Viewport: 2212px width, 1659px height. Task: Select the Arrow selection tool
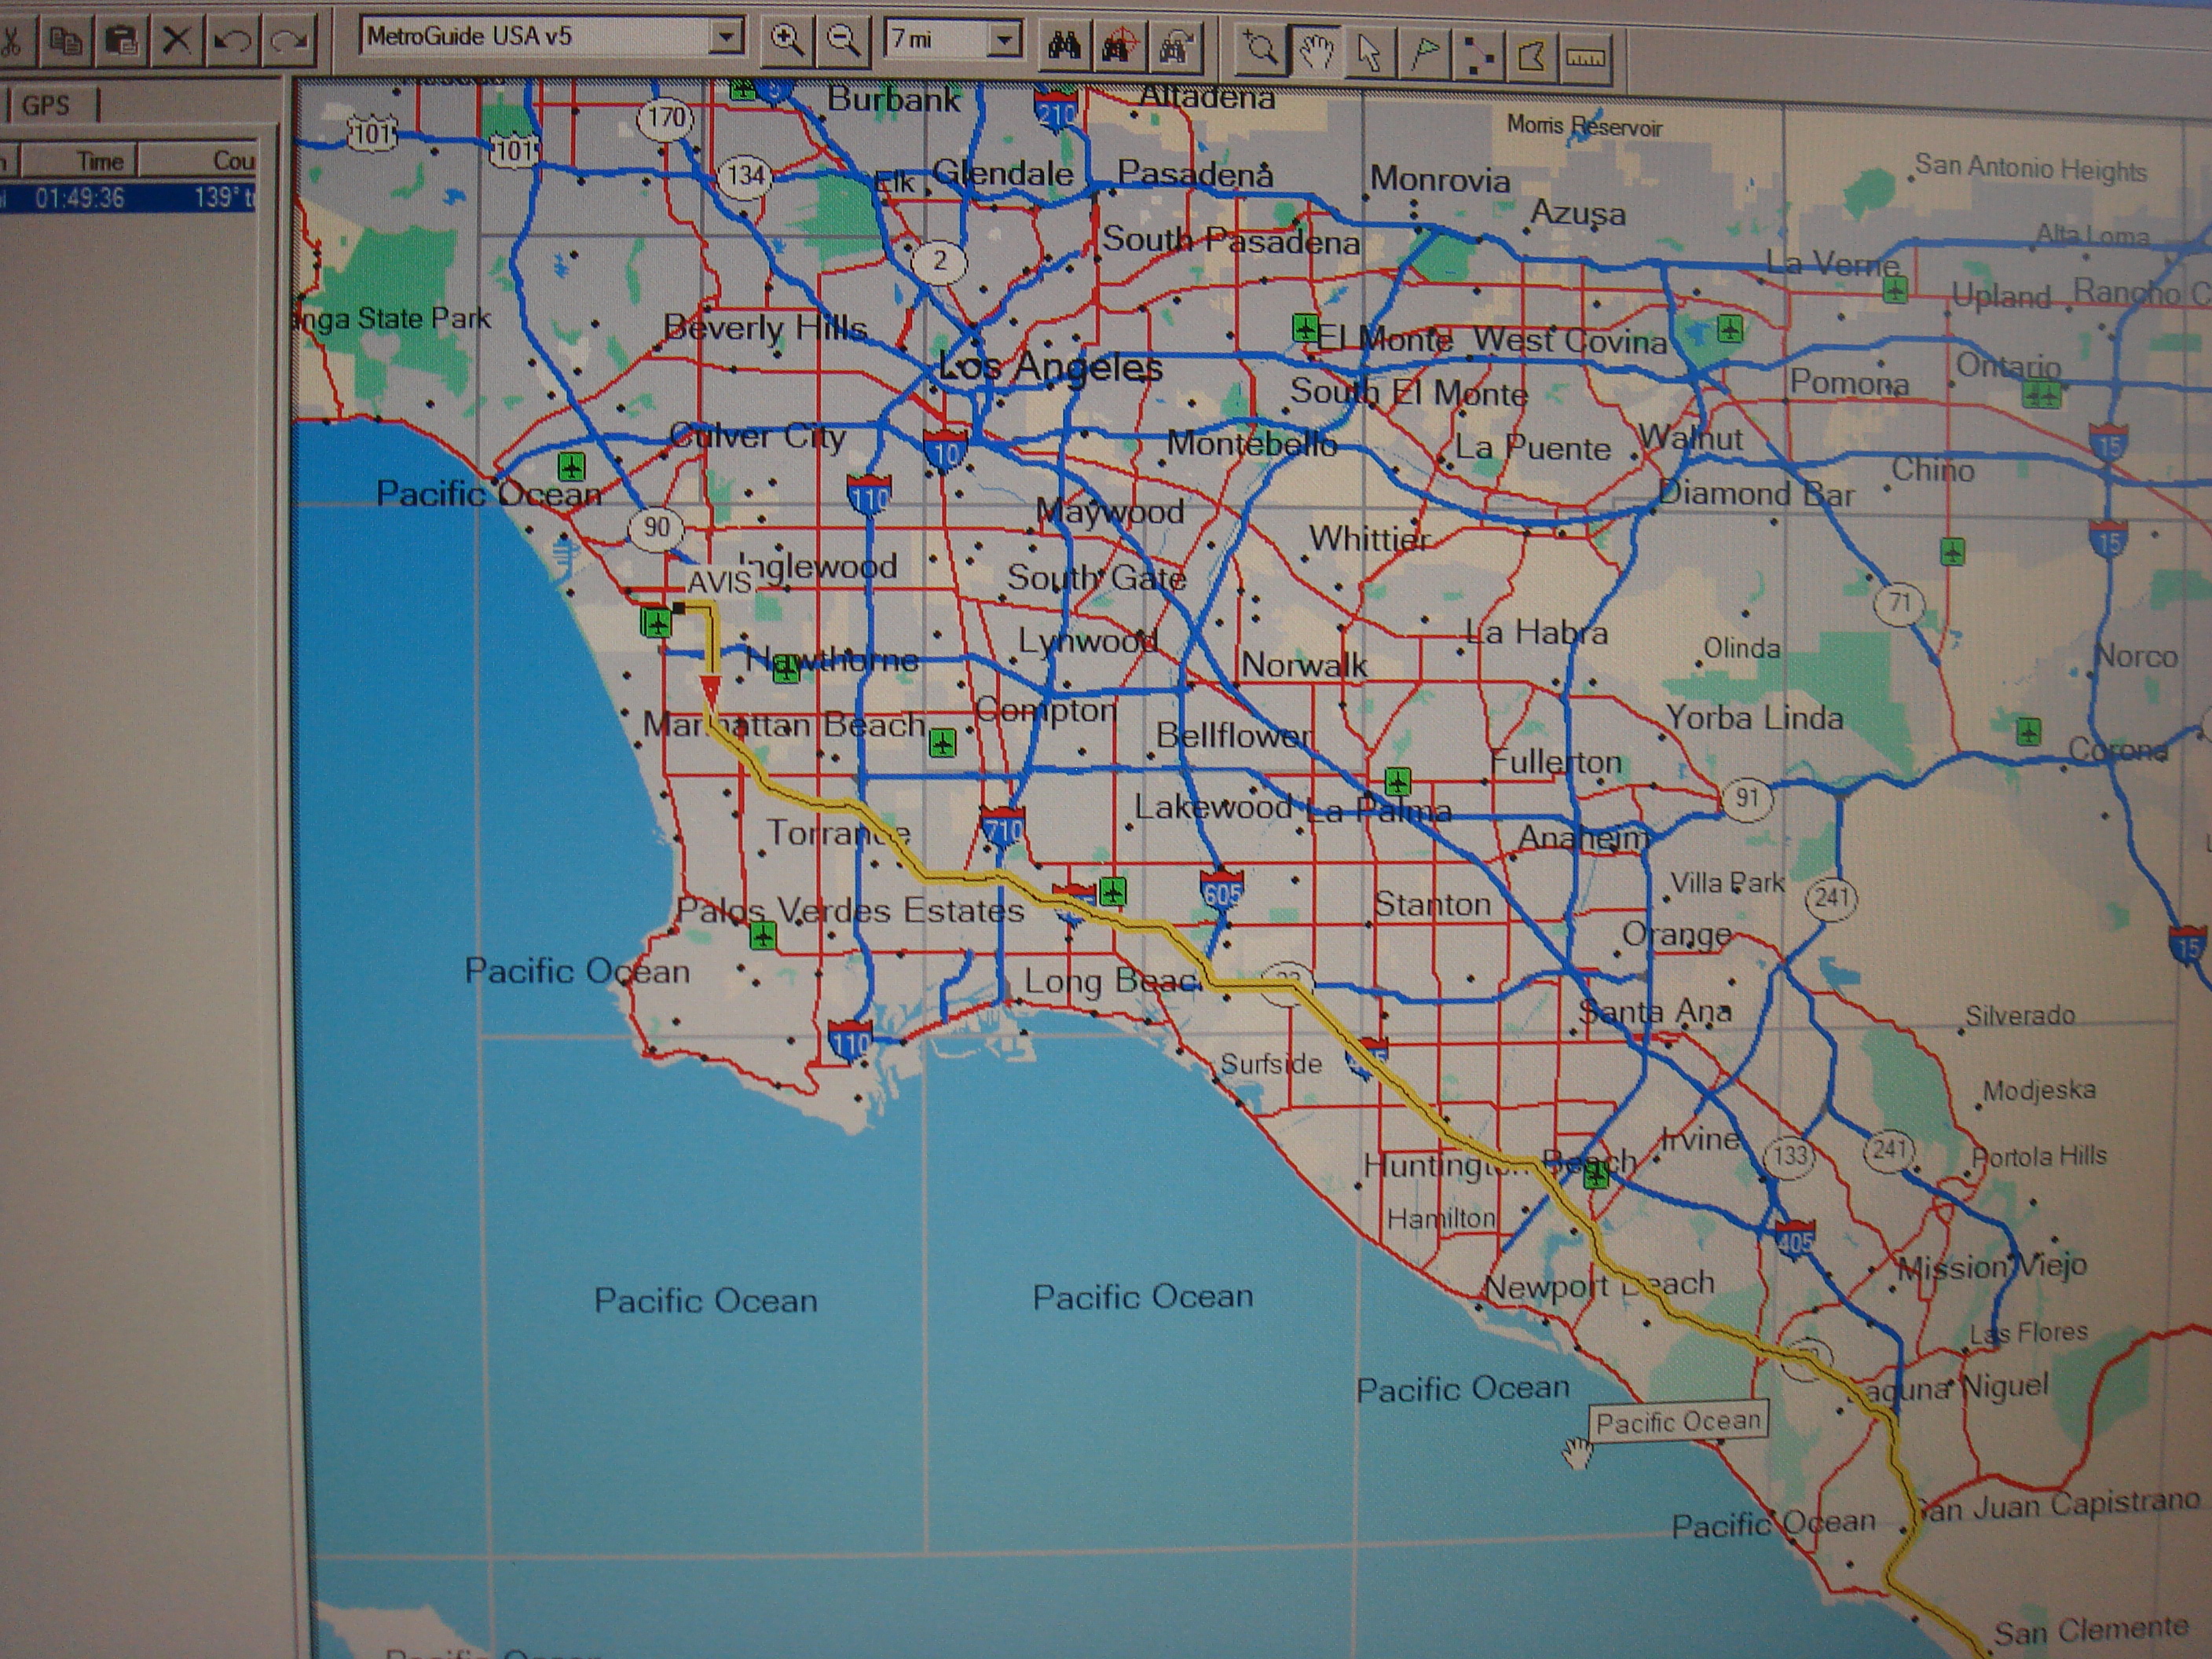click(x=1369, y=52)
